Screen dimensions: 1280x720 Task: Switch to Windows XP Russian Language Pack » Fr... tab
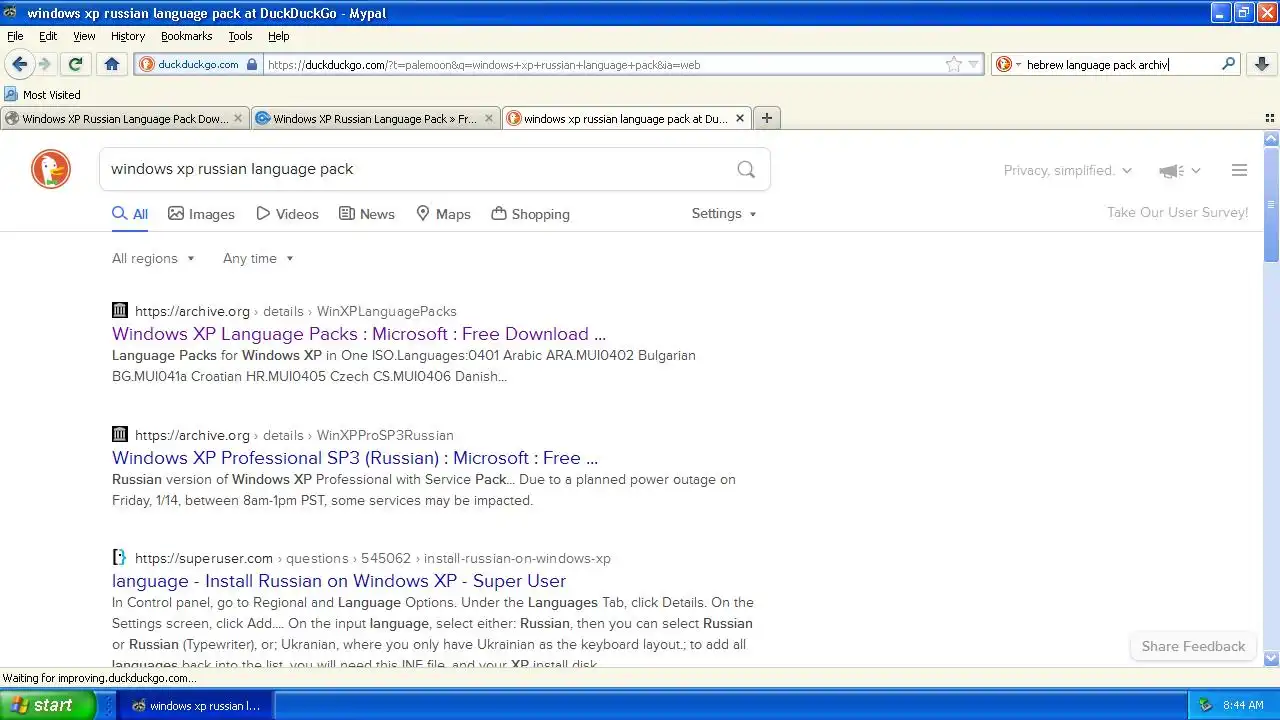point(374,118)
